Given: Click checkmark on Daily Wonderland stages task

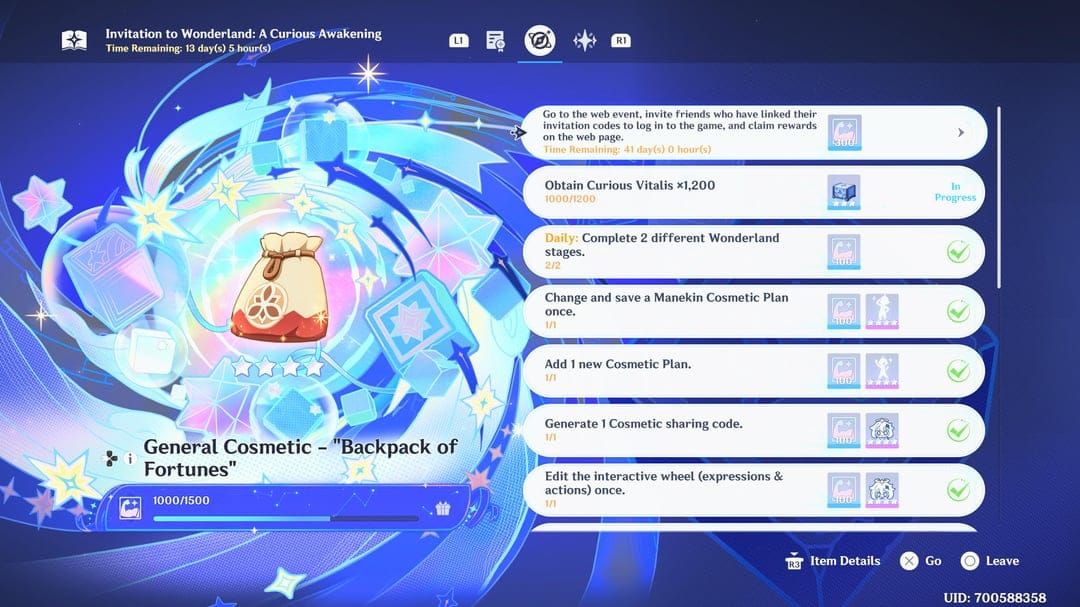Looking at the screenshot, I should pyautogui.click(x=958, y=251).
